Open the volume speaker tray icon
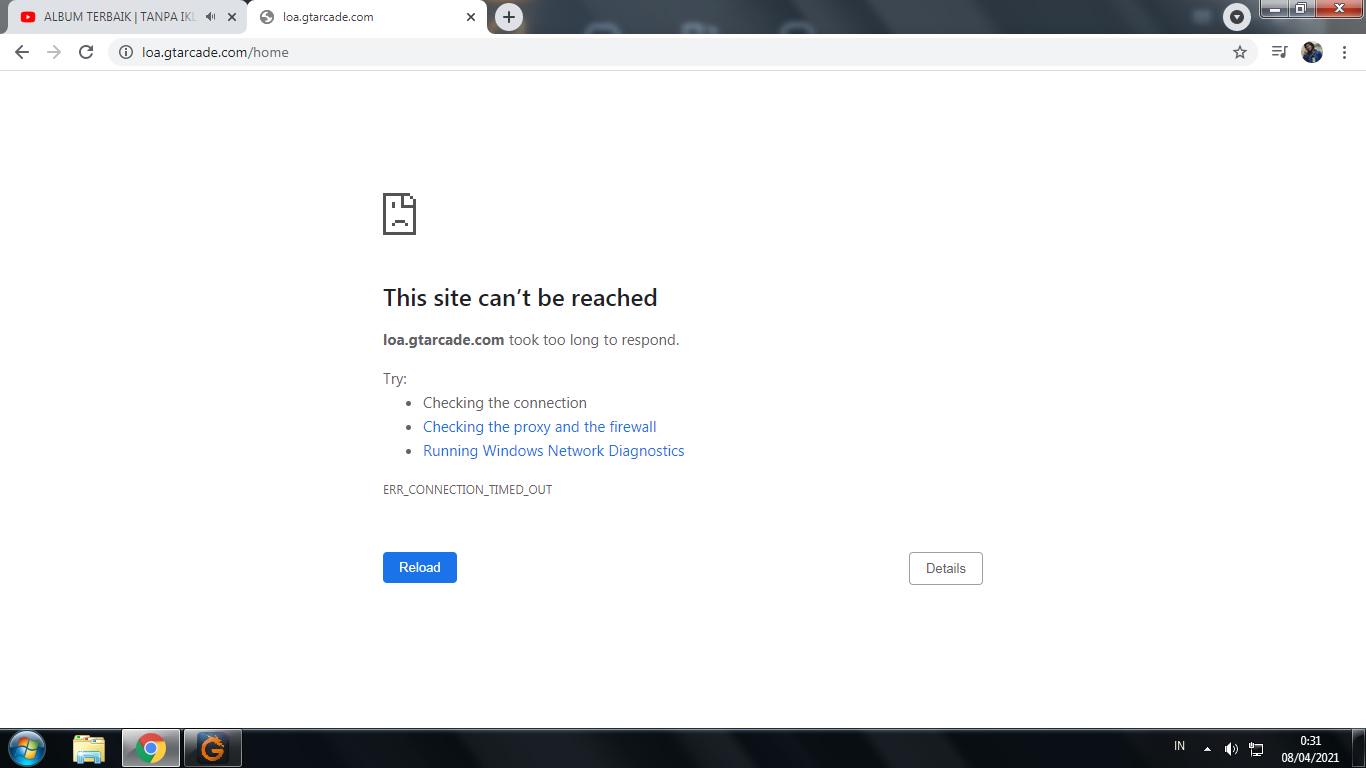Viewport: 1366px width, 768px height. click(1231, 749)
